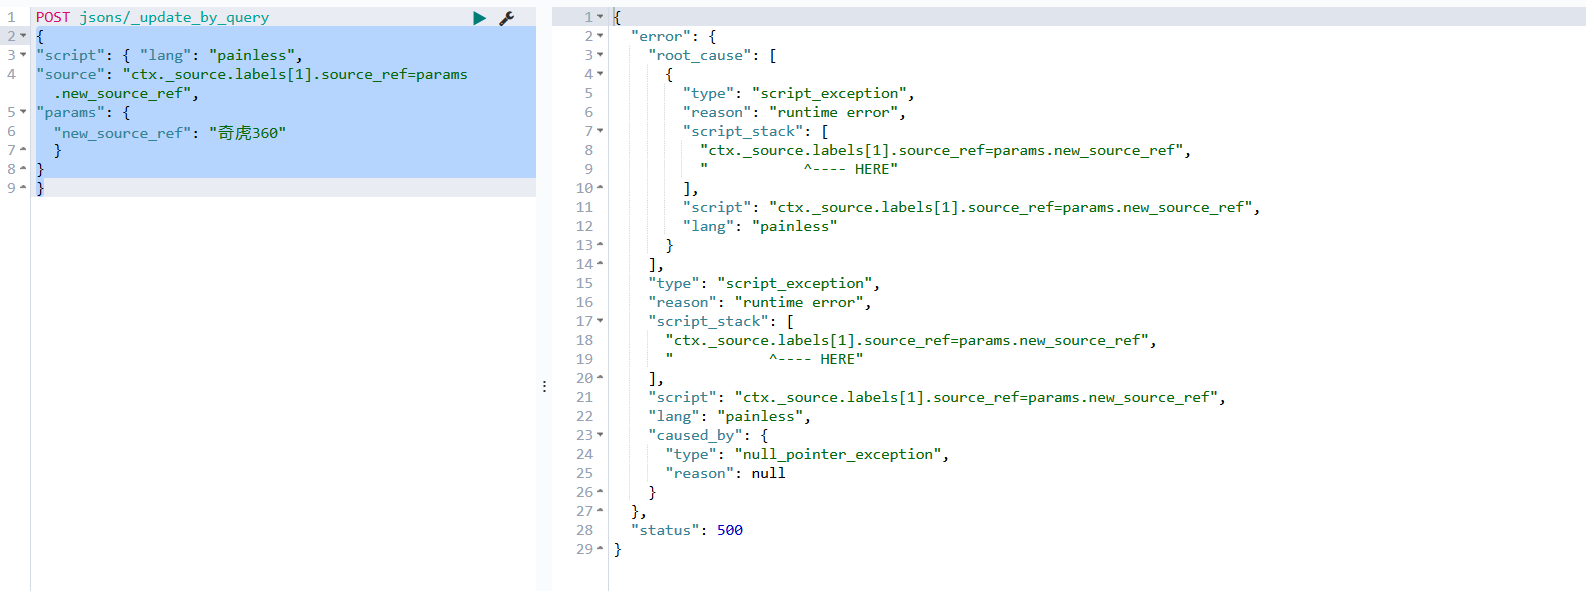The image size is (1586, 591).
Task: Click the fold-end marker at response line 29
Action: (600, 549)
